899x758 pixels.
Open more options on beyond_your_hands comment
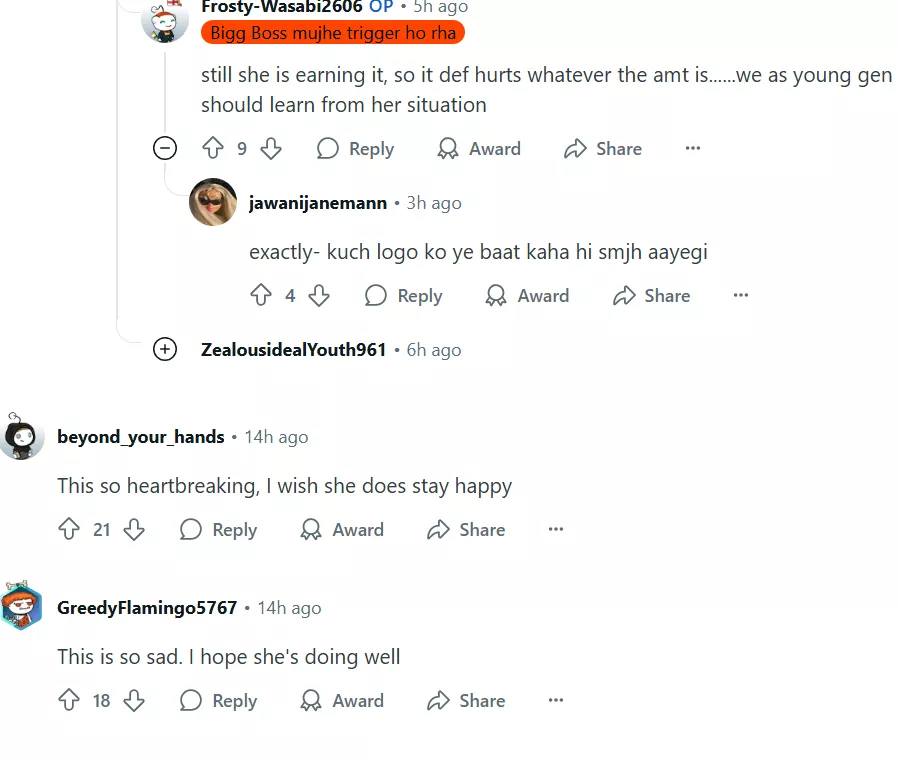click(x=556, y=530)
